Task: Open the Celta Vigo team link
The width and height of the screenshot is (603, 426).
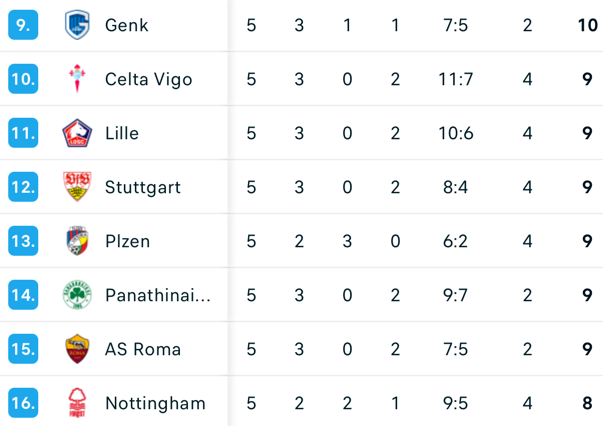Action: tap(148, 79)
